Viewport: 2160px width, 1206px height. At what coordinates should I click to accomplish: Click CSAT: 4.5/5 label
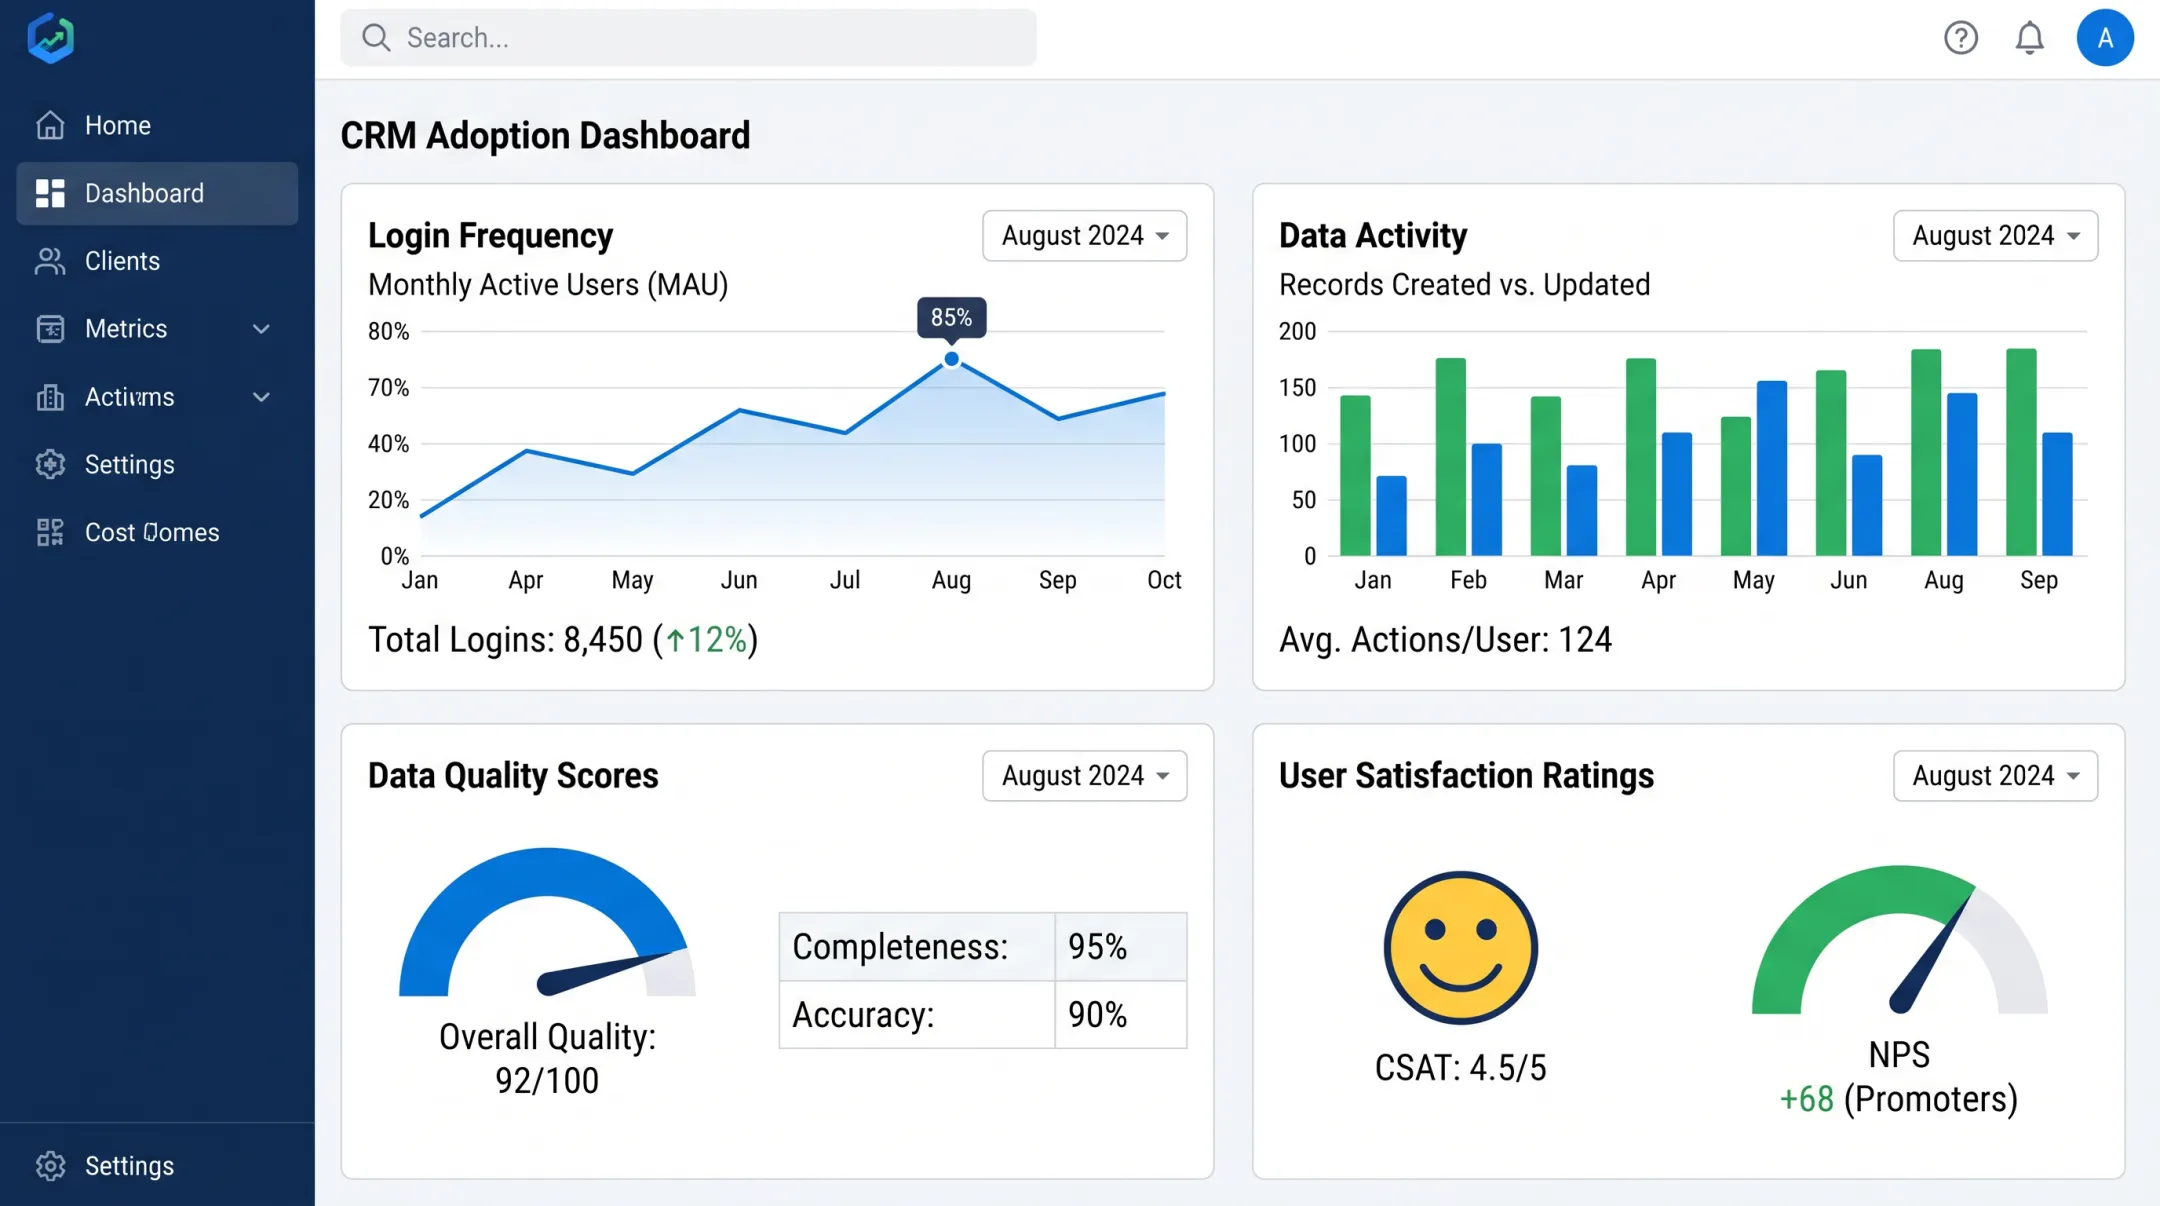click(x=1461, y=1068)
